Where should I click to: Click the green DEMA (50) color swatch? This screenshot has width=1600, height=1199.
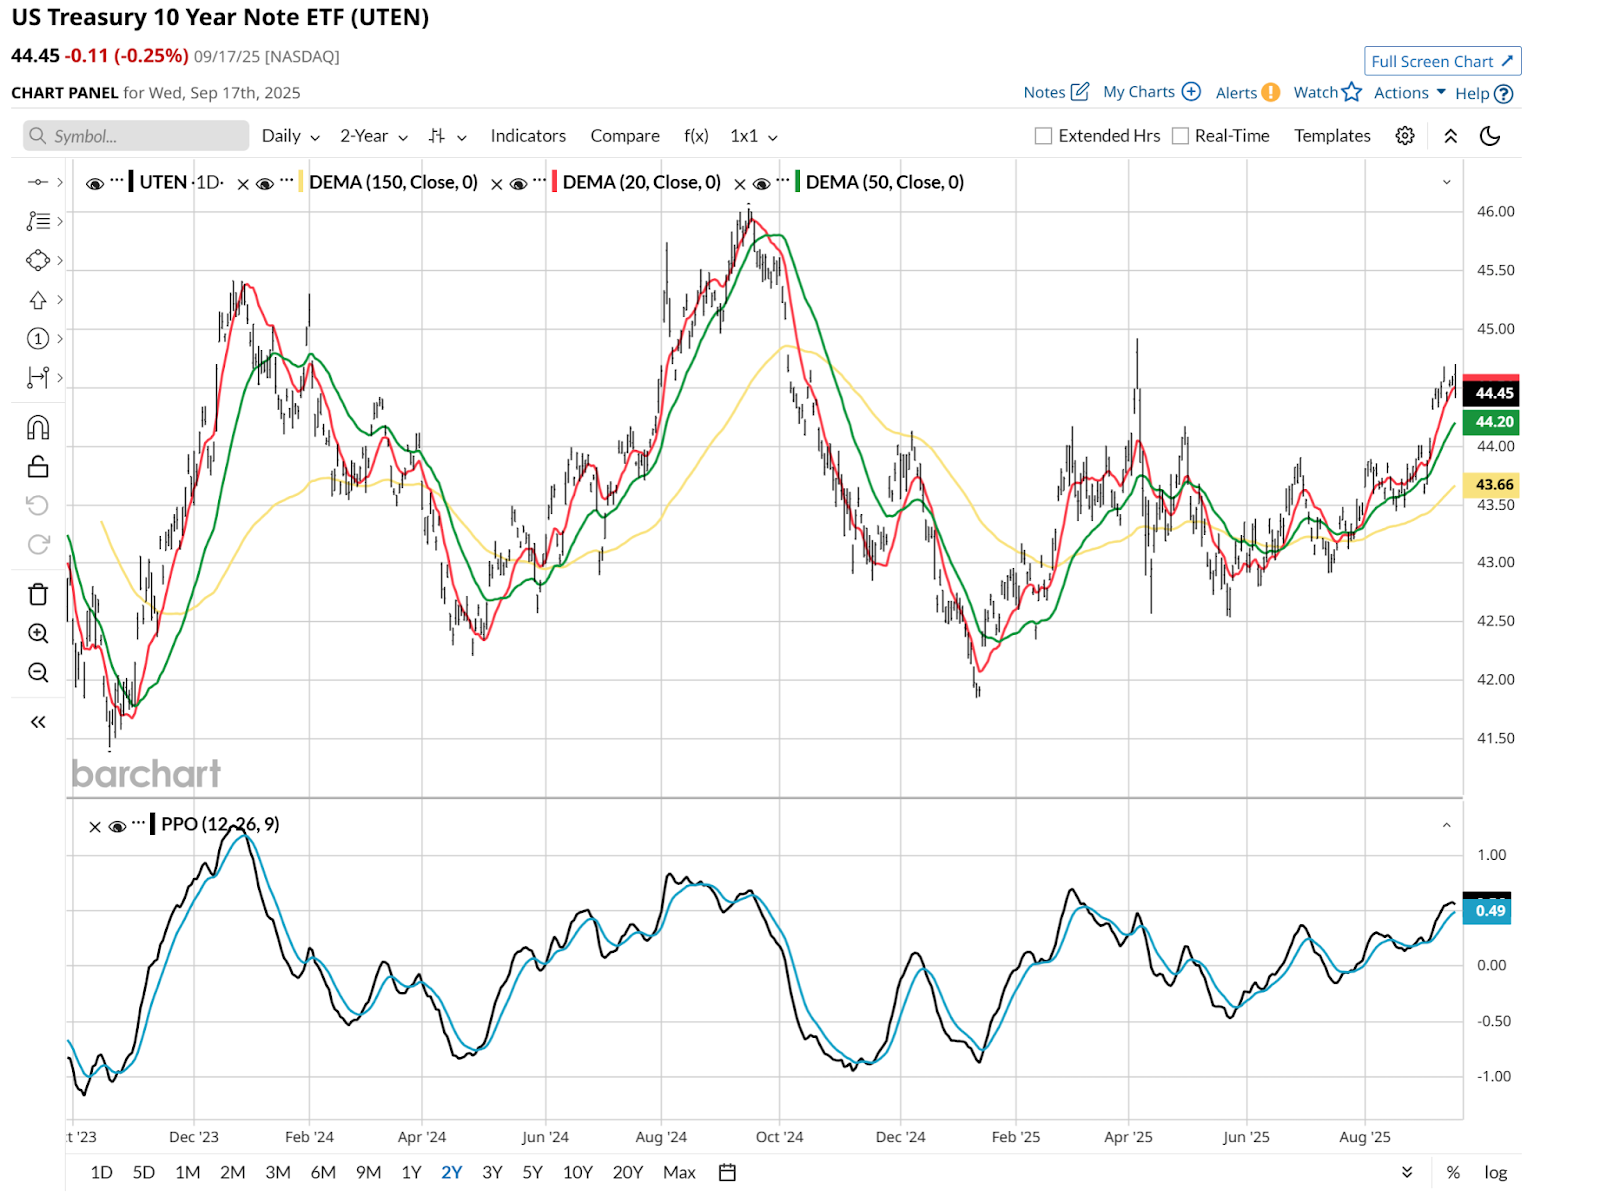[x=797, y=182]
